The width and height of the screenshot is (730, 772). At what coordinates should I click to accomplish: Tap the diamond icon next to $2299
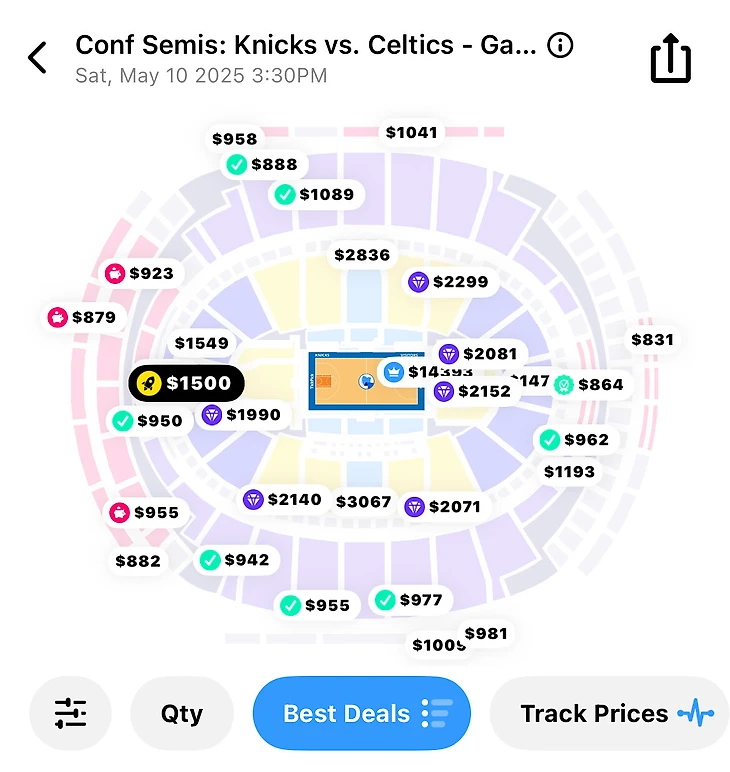click(x=418, y=282)
